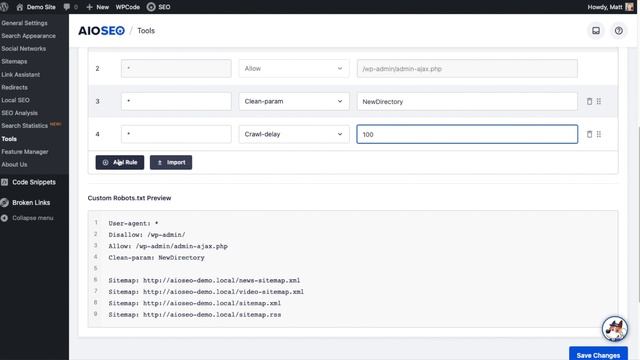This screenshot has height=360, width=640.
Task: Open the WordPress logo menu
Action: coord(4,7)
